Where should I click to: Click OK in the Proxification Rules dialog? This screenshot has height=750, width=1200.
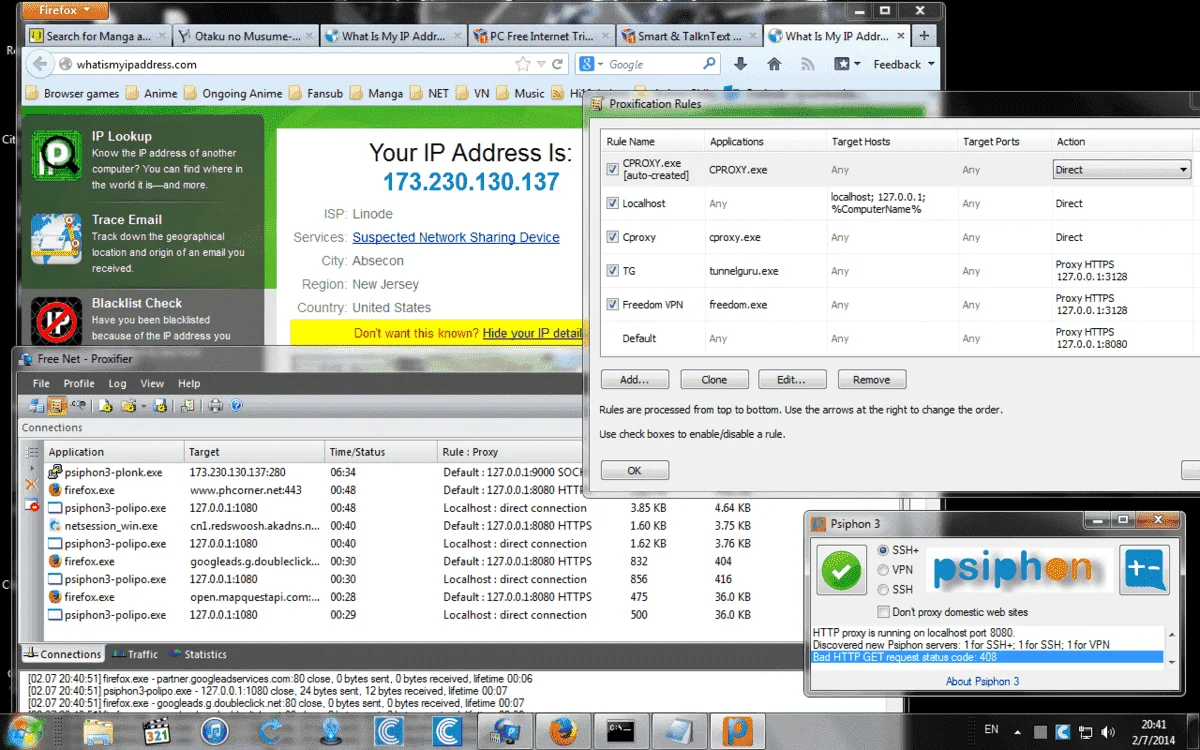[634, 470]
